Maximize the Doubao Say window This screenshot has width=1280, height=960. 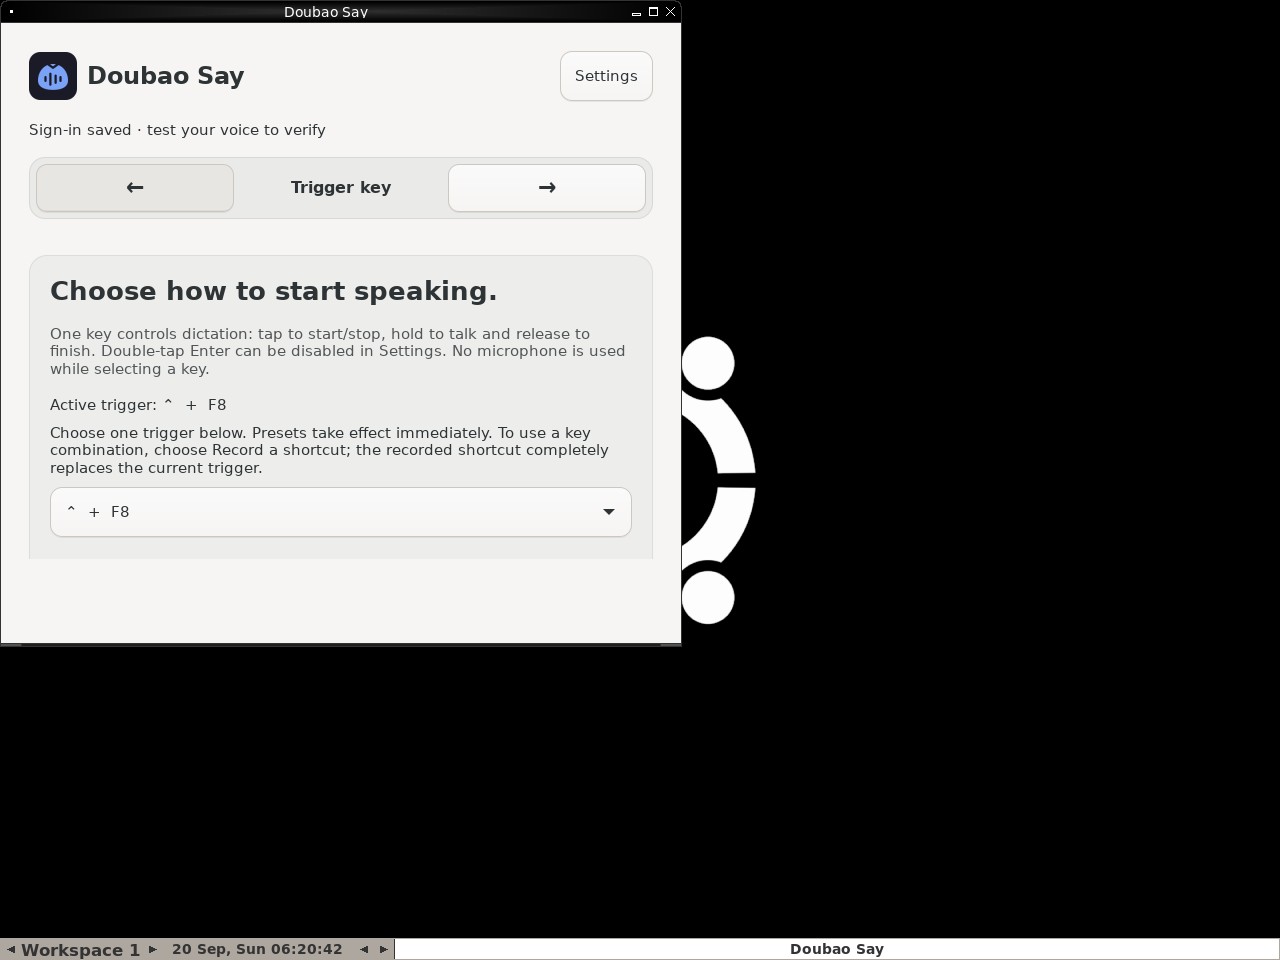coord(653,12)
